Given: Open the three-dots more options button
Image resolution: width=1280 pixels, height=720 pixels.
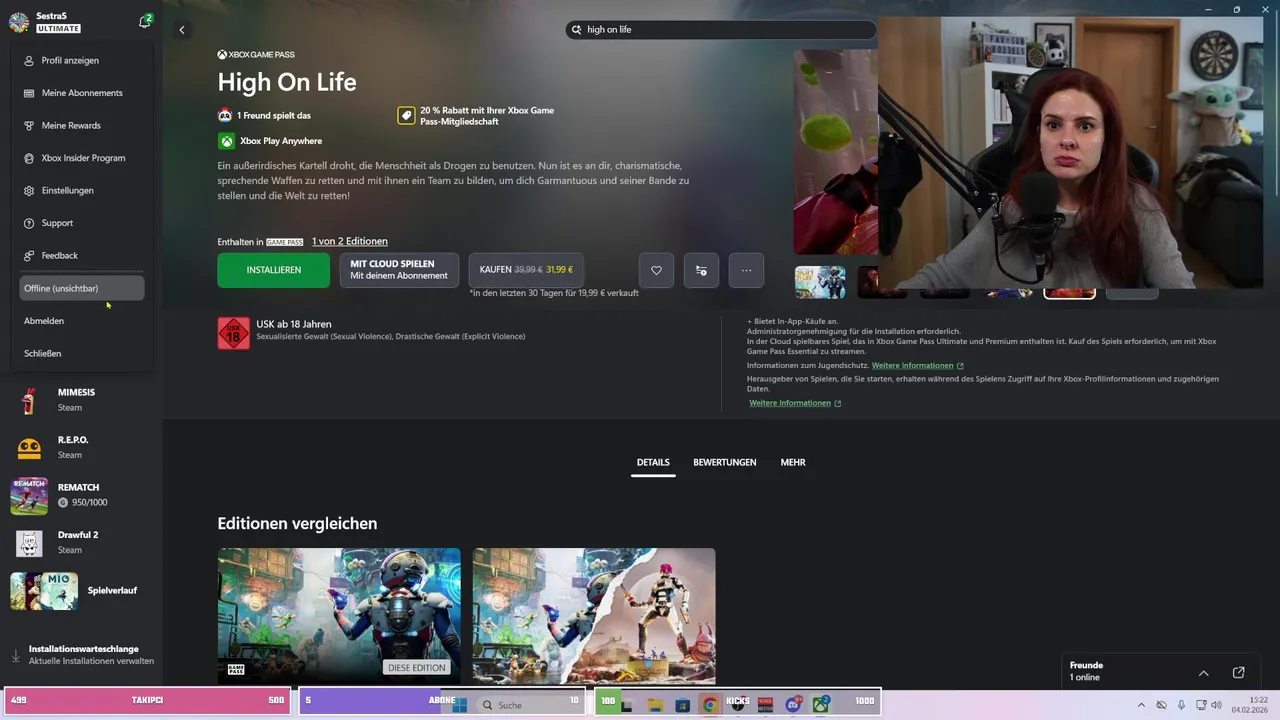Looking at the screenshot, I should click(x=746, y=270).
